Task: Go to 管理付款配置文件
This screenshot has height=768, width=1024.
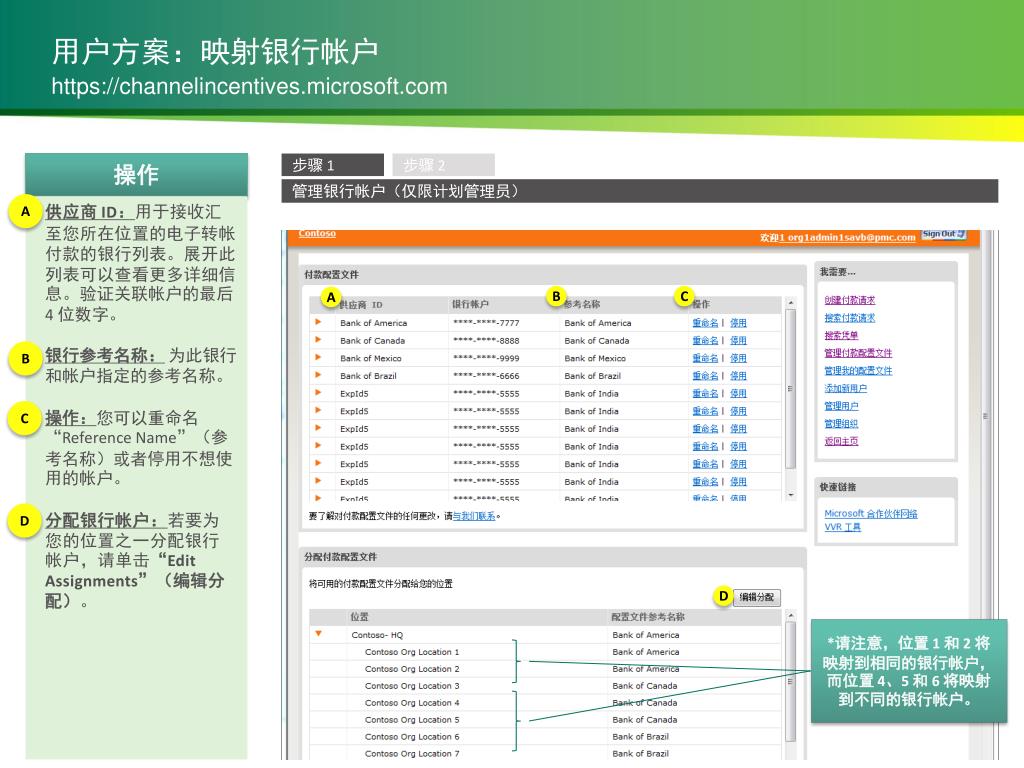Action: coord(858,353)
